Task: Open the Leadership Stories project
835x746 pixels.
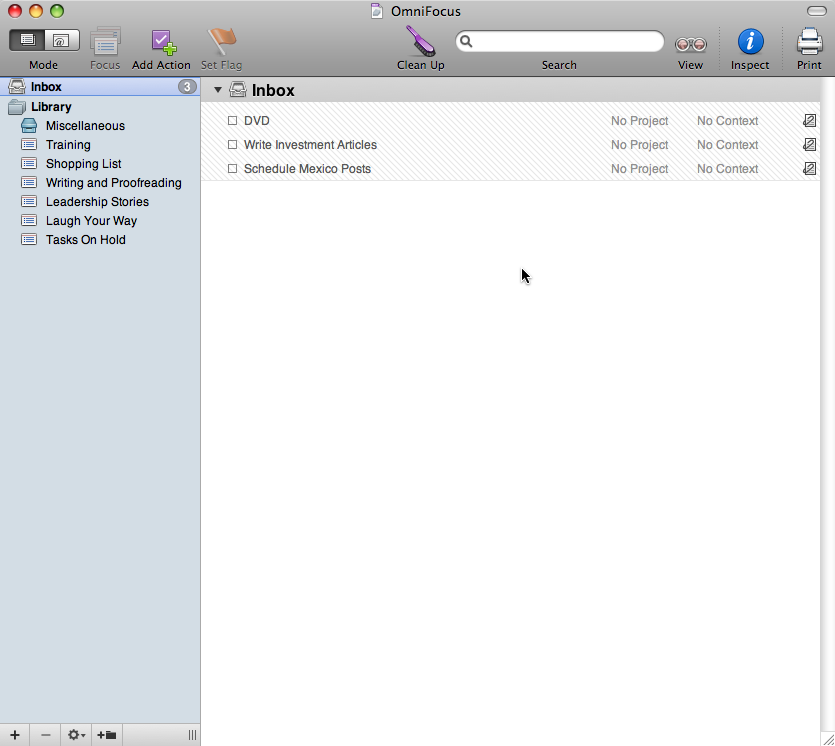Action: [x=100, y=202]
